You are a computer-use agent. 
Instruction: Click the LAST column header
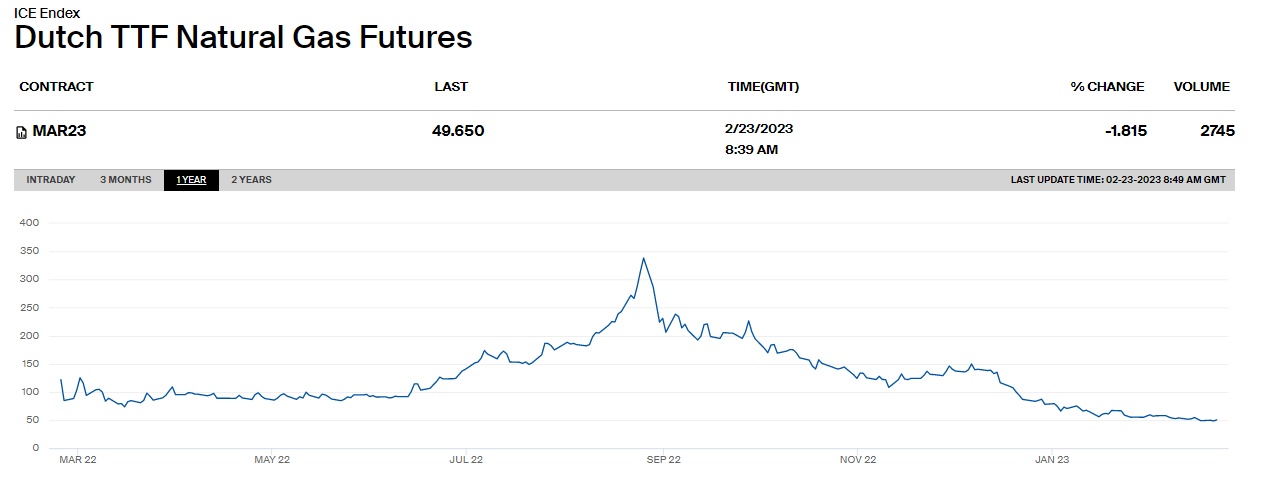click(451, 87)
